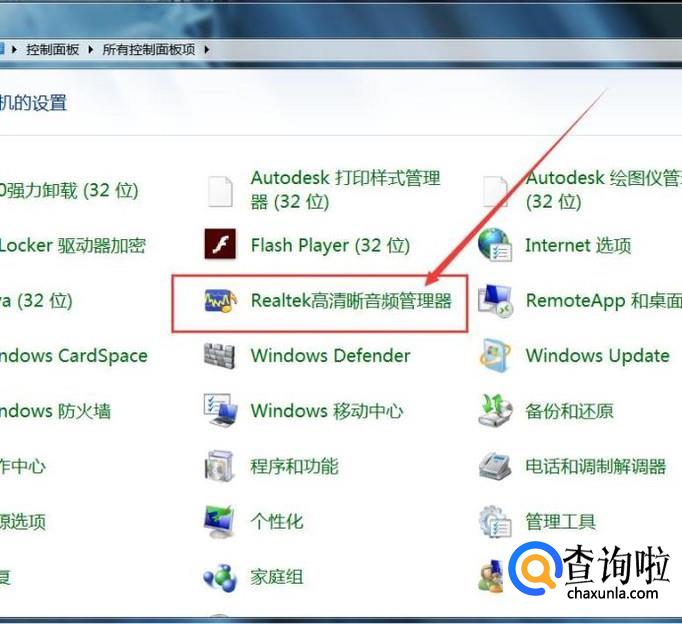Screen dimensions: 682x624
Task: Click the Autodesk 绘图仪 file icon
Action: click(495, 191)
